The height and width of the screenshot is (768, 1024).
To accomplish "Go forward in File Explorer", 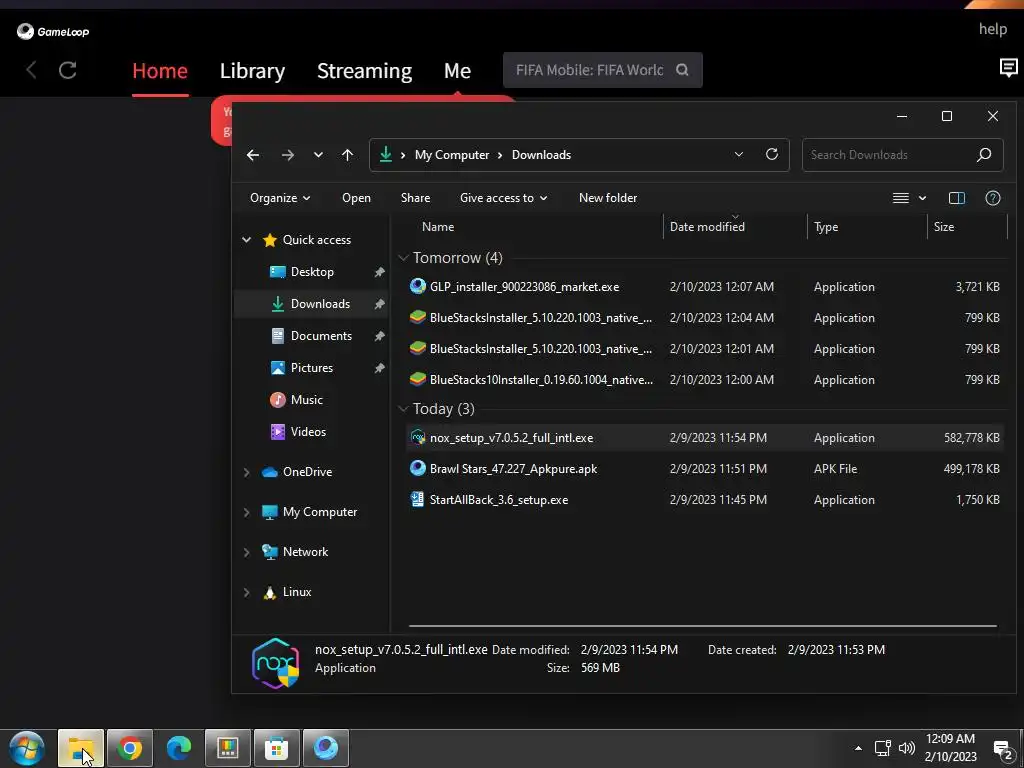I will tap(287, 155).
